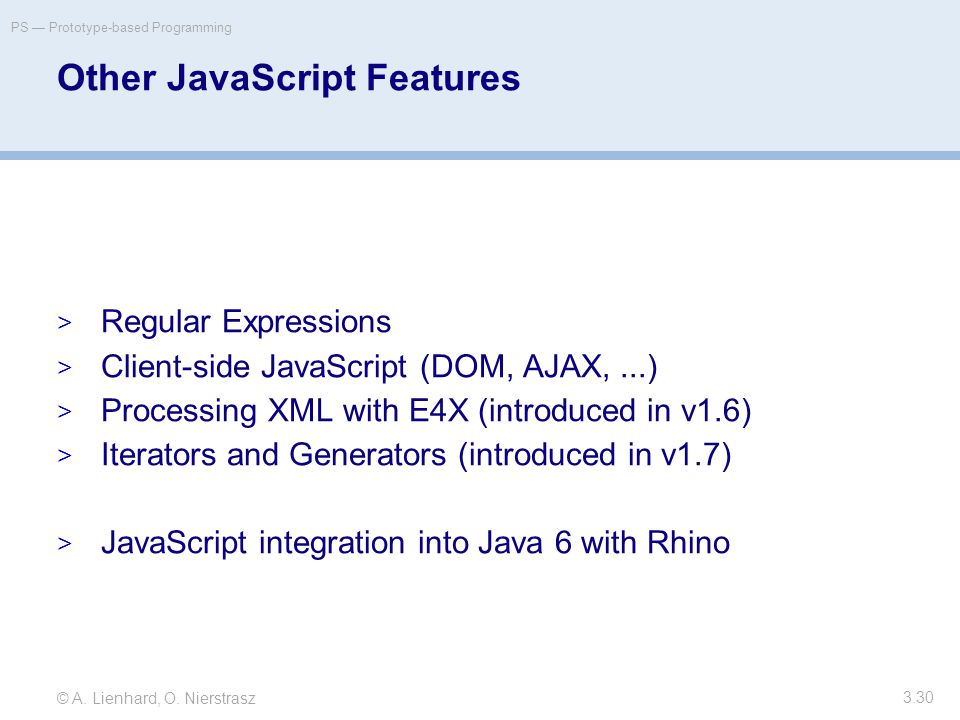The width and height of the screenshot is (960, 720).
Task: Click the text (introduced in v1.6)
Action: pos(614,411)
